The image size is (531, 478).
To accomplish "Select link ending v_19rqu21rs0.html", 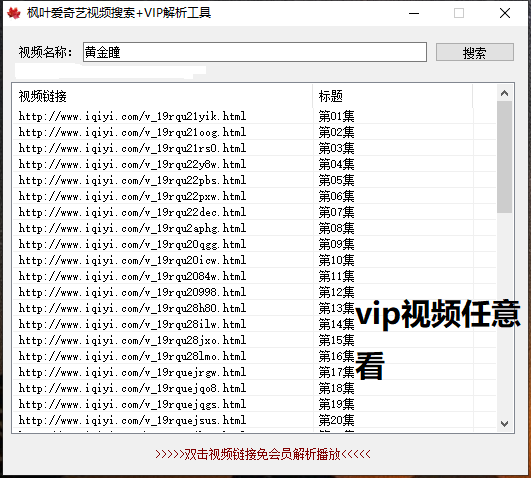I will (x=132, y=148).
